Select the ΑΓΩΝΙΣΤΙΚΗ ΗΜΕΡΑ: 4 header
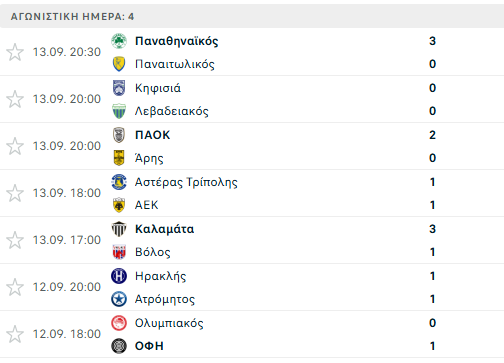Image resolution: width=504 pixels, height=363 pixels. [x=252, y=16]
